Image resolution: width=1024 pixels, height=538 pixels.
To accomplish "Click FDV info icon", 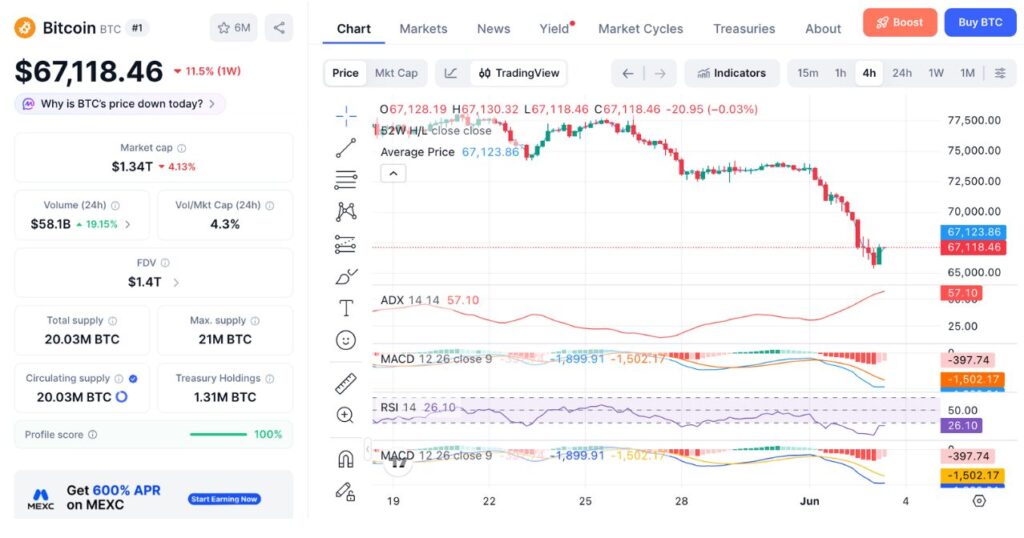I will [165, 262].
